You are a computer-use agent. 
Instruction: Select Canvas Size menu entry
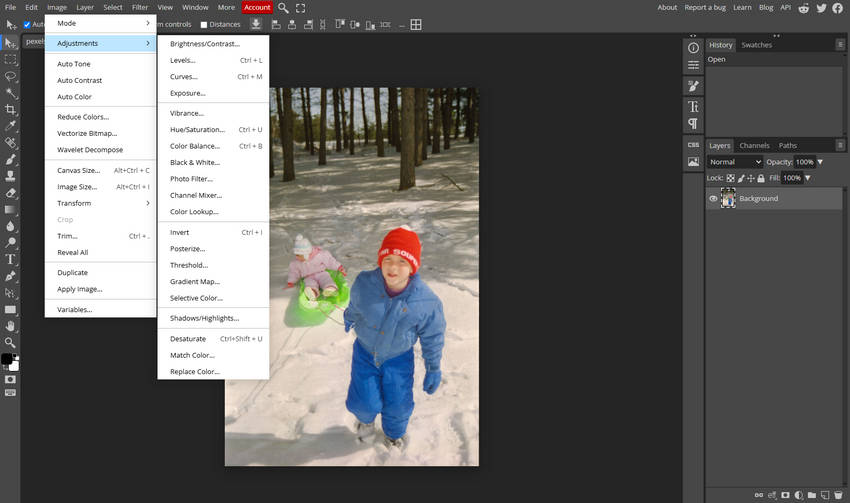[101, 170]
